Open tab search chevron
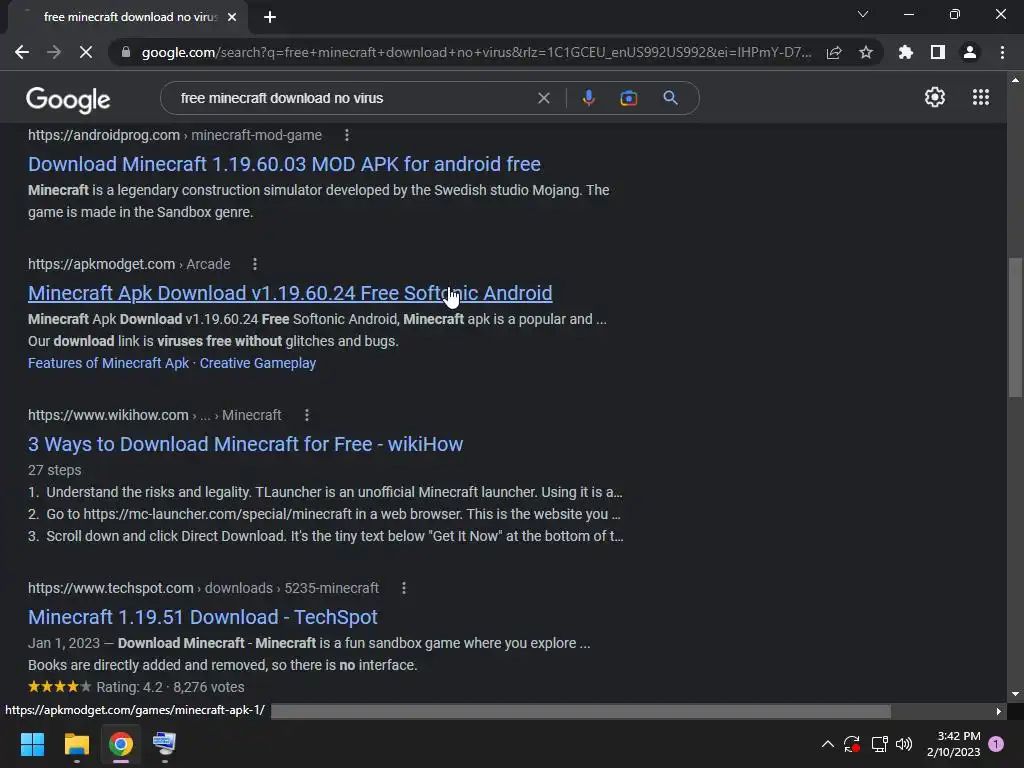 863,14
